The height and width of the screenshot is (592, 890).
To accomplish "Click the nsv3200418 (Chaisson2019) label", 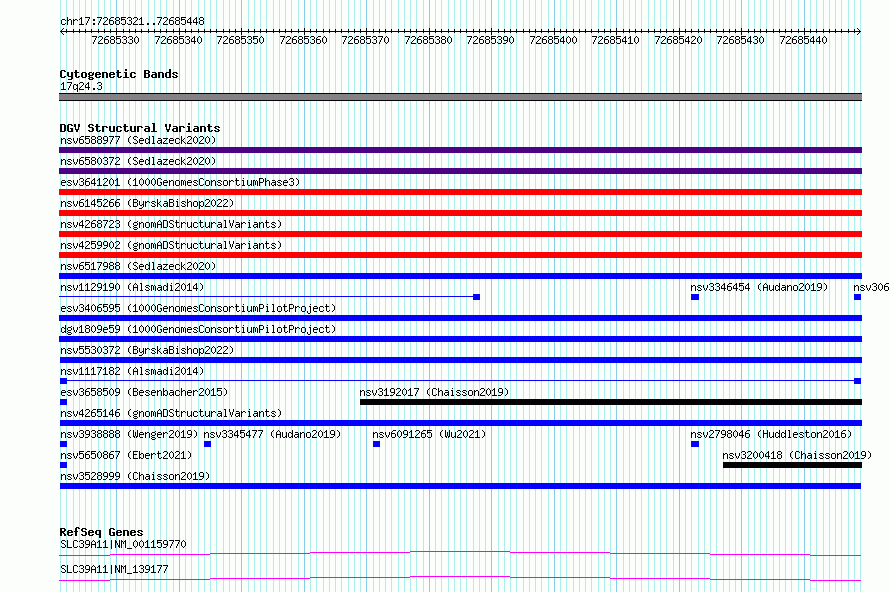I will 797,455.
